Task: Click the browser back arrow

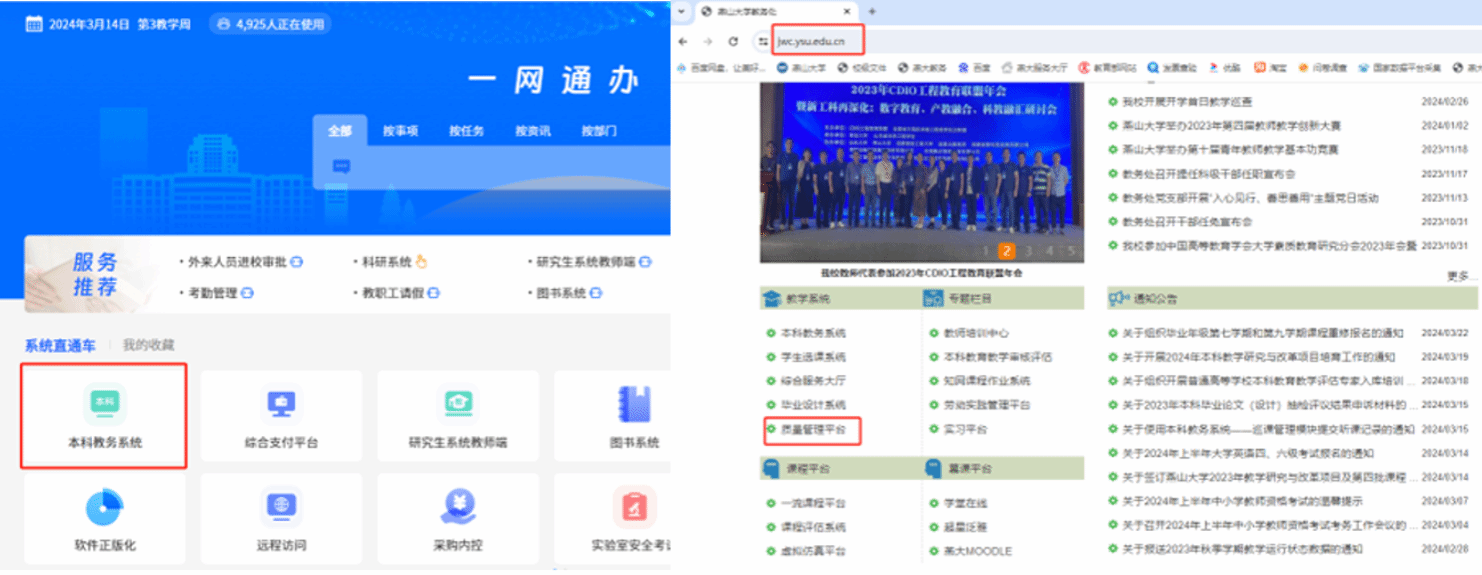Action: [x=683, y=42]
